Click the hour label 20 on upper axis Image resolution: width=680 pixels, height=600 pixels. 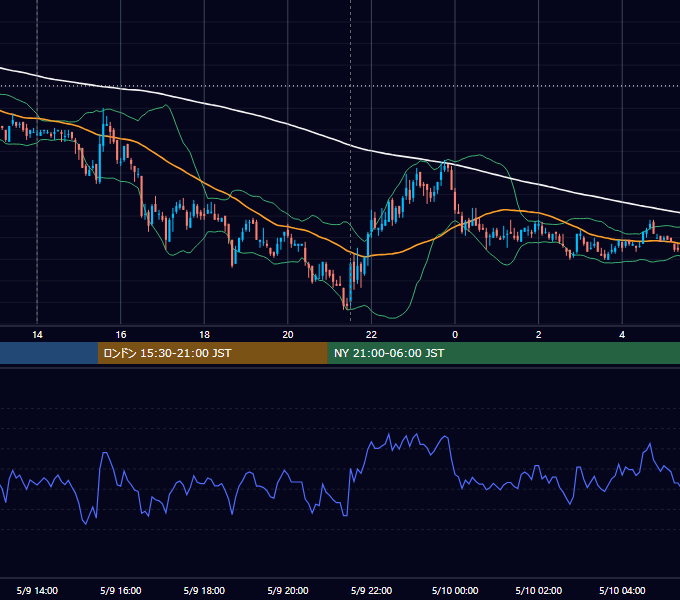[288, 335]
